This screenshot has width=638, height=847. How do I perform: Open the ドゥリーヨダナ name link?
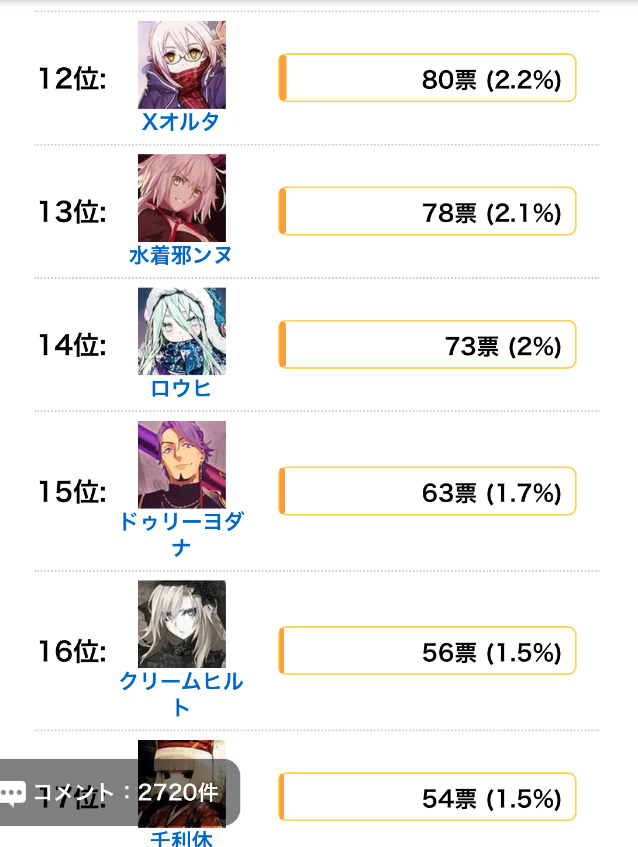(181, 534)
